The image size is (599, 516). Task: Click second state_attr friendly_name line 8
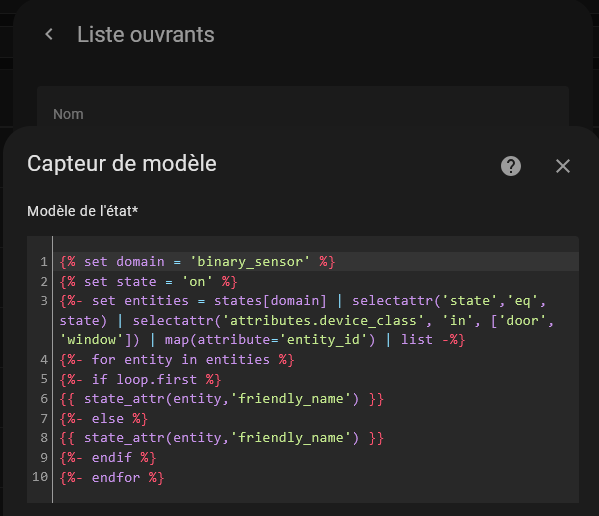coord(222,438)
